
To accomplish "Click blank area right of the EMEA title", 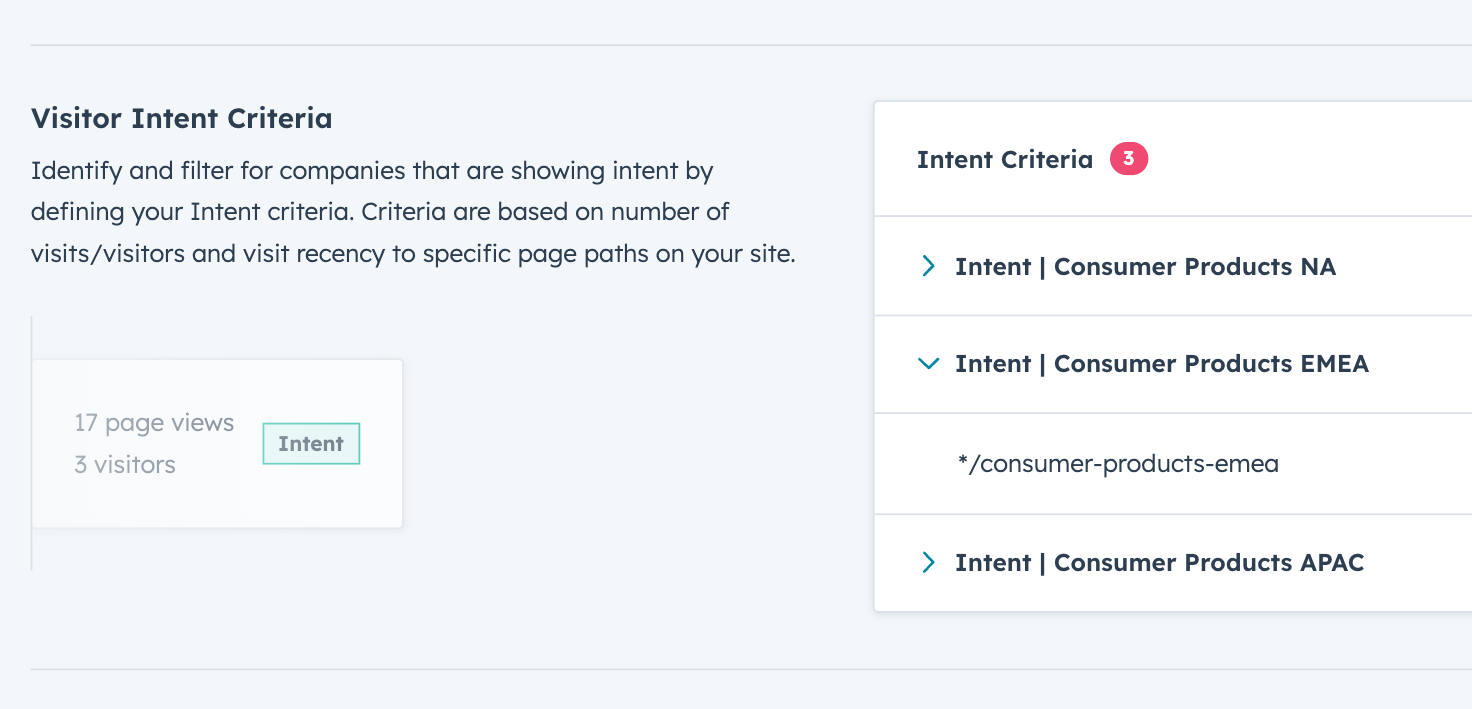I will [1420, 364].
